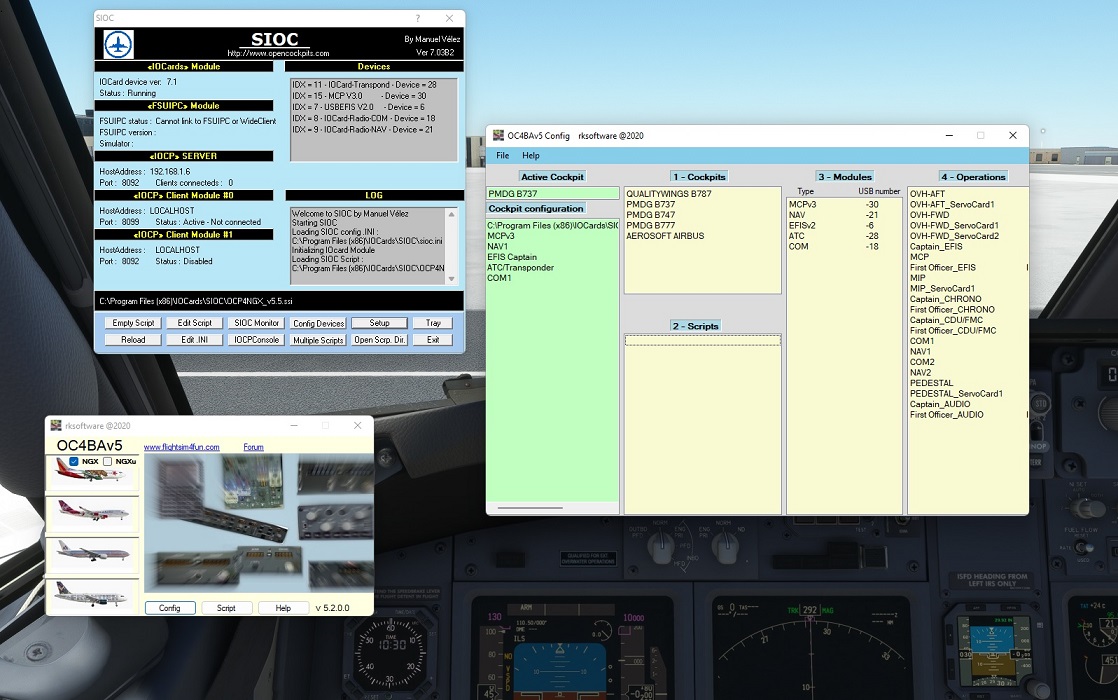Click the Config button in OC4BAv5 launcher

click(170, 608)
